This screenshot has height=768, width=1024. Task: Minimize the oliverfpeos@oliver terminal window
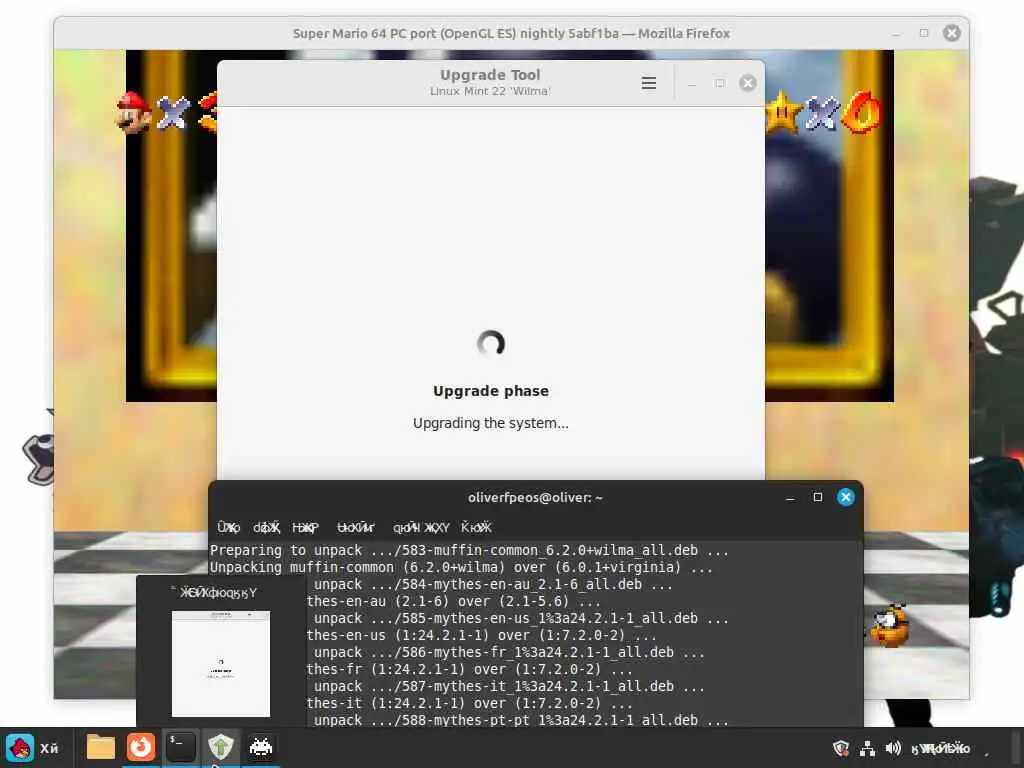[790, 498]
